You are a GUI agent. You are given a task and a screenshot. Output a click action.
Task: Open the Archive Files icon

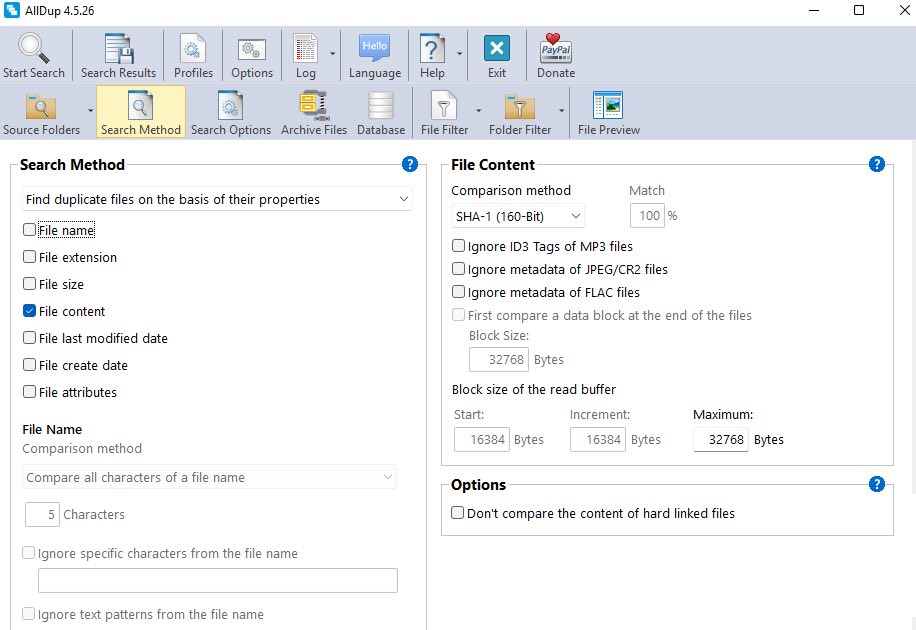tap(313, 106)
